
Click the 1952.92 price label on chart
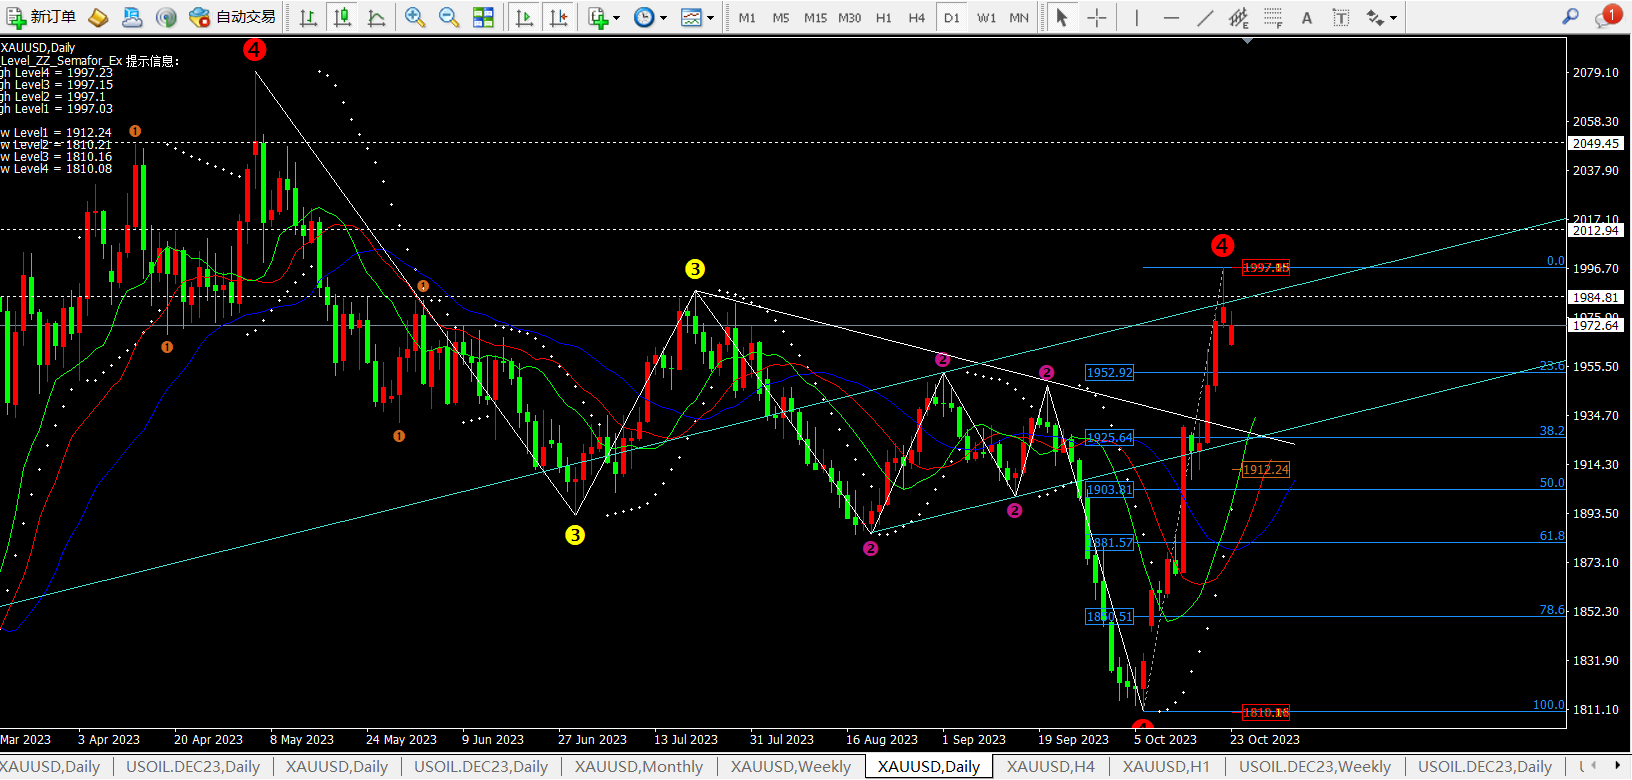[1110, 373]
